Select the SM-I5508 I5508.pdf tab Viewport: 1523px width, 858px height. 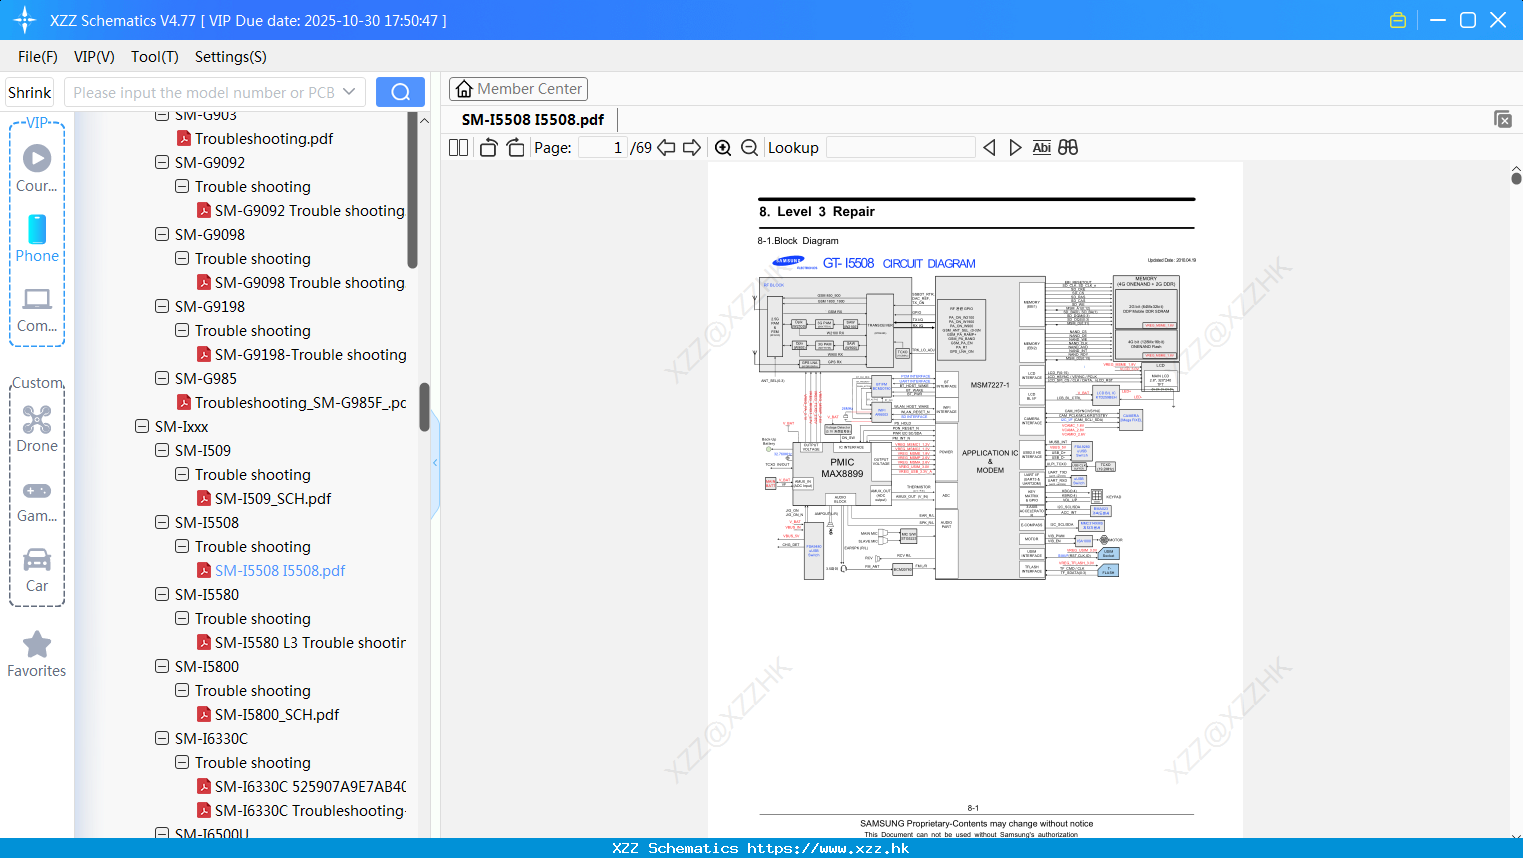point(533,120)
